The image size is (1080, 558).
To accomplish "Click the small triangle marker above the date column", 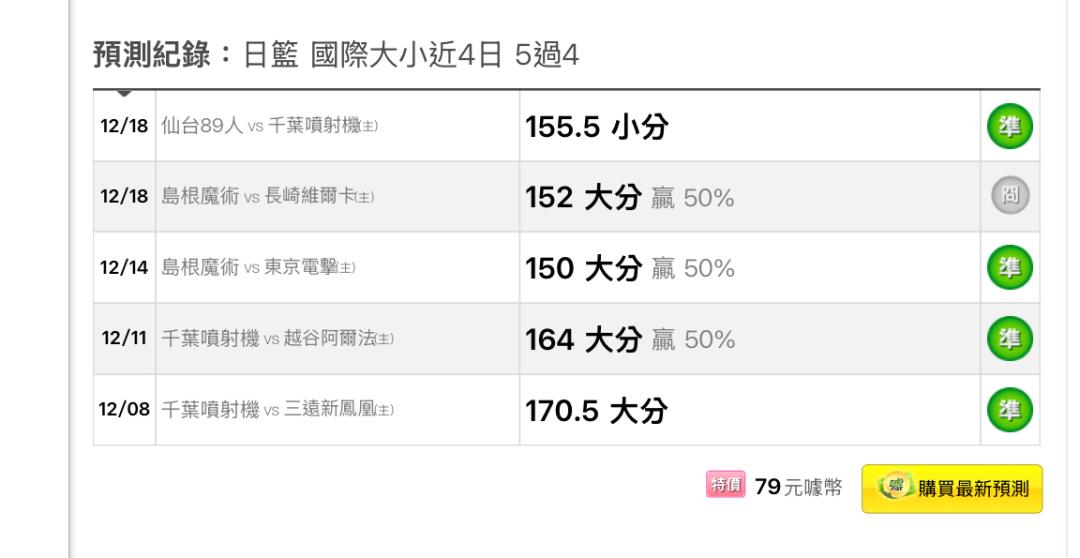I will pos(124,93).
